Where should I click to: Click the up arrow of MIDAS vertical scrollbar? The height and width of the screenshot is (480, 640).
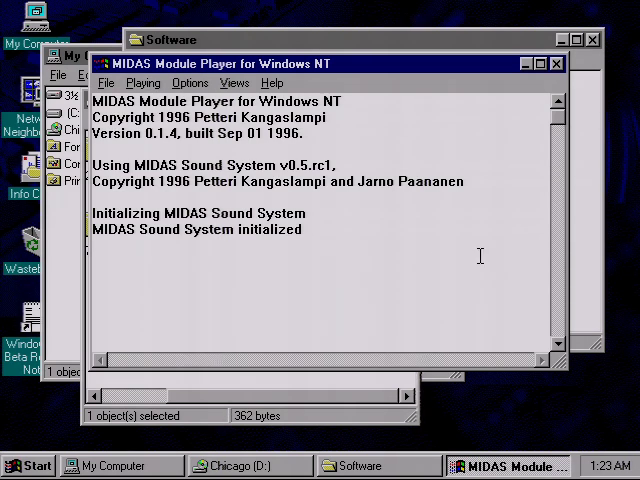(558, 101)
